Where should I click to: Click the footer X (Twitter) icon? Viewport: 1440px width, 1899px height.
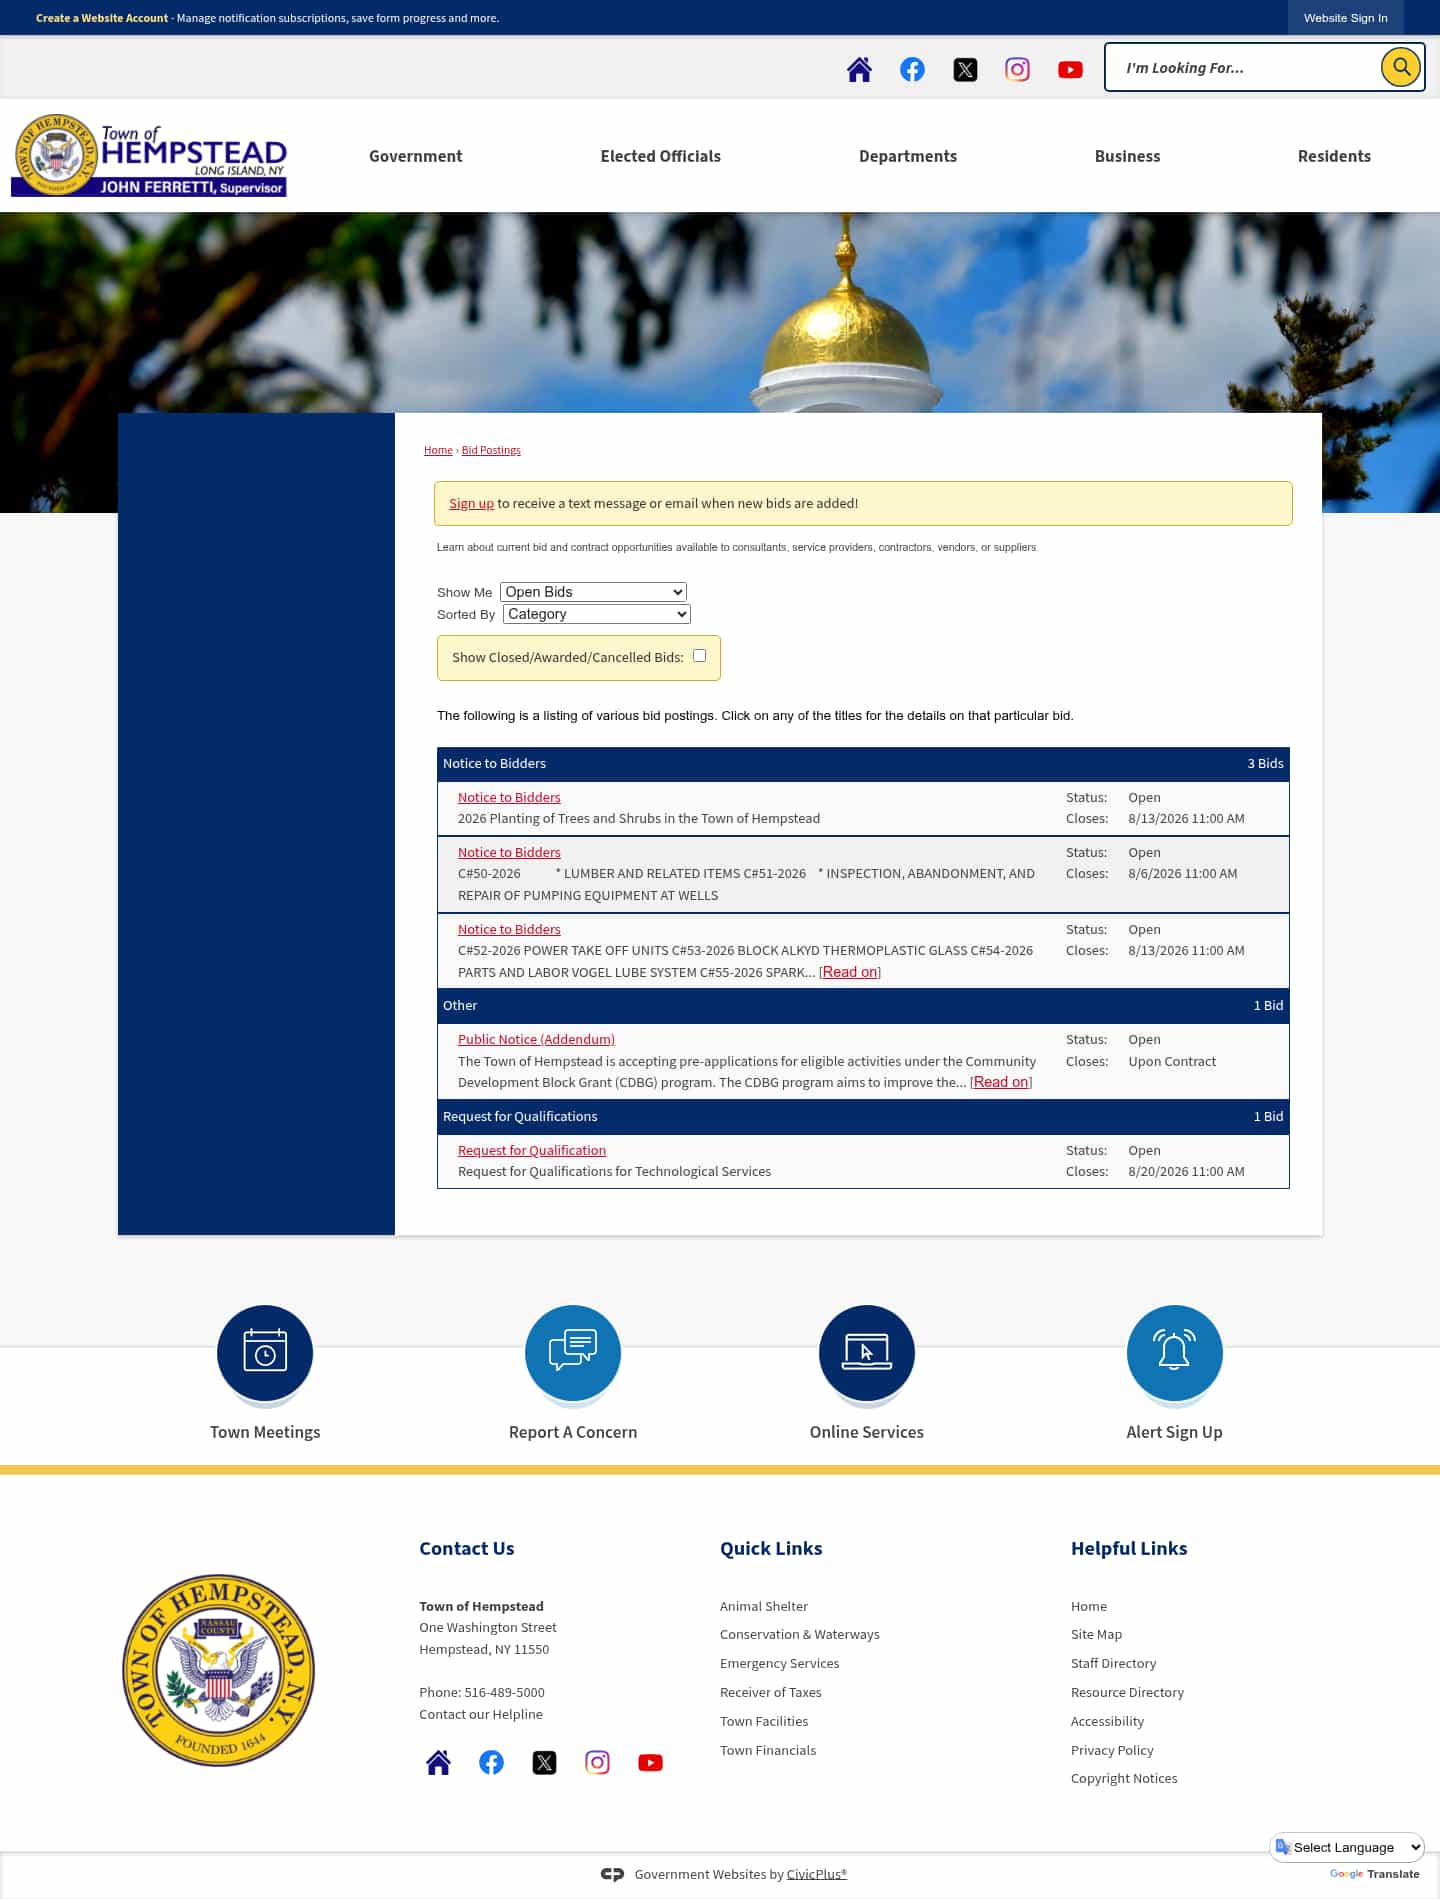(544, 1762)
